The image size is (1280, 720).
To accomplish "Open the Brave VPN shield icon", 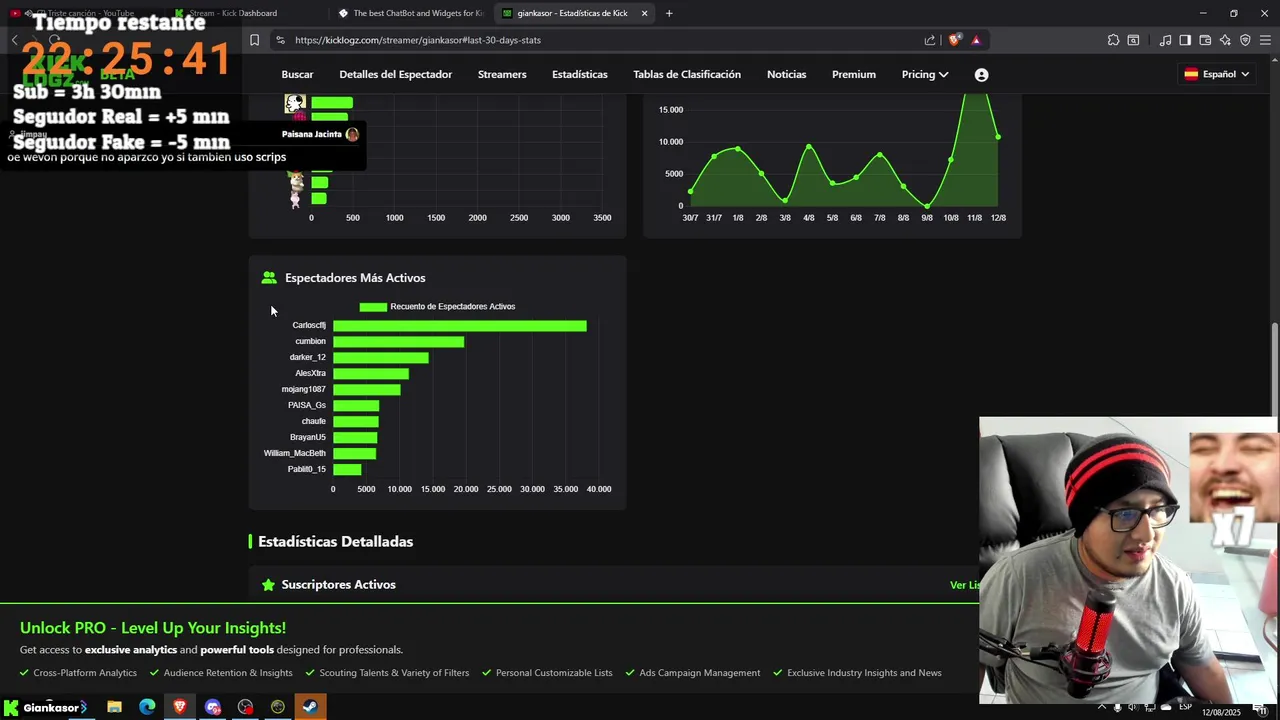I will click(x=1245, y=40).
